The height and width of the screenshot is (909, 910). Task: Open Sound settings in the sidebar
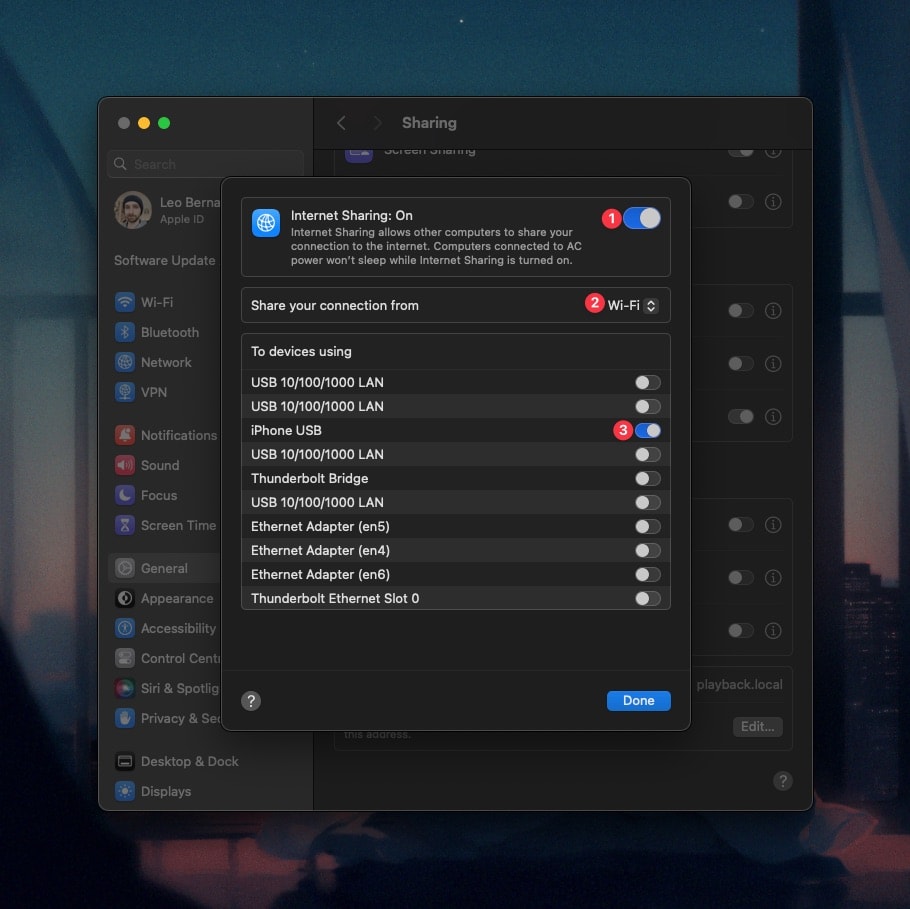158,465
